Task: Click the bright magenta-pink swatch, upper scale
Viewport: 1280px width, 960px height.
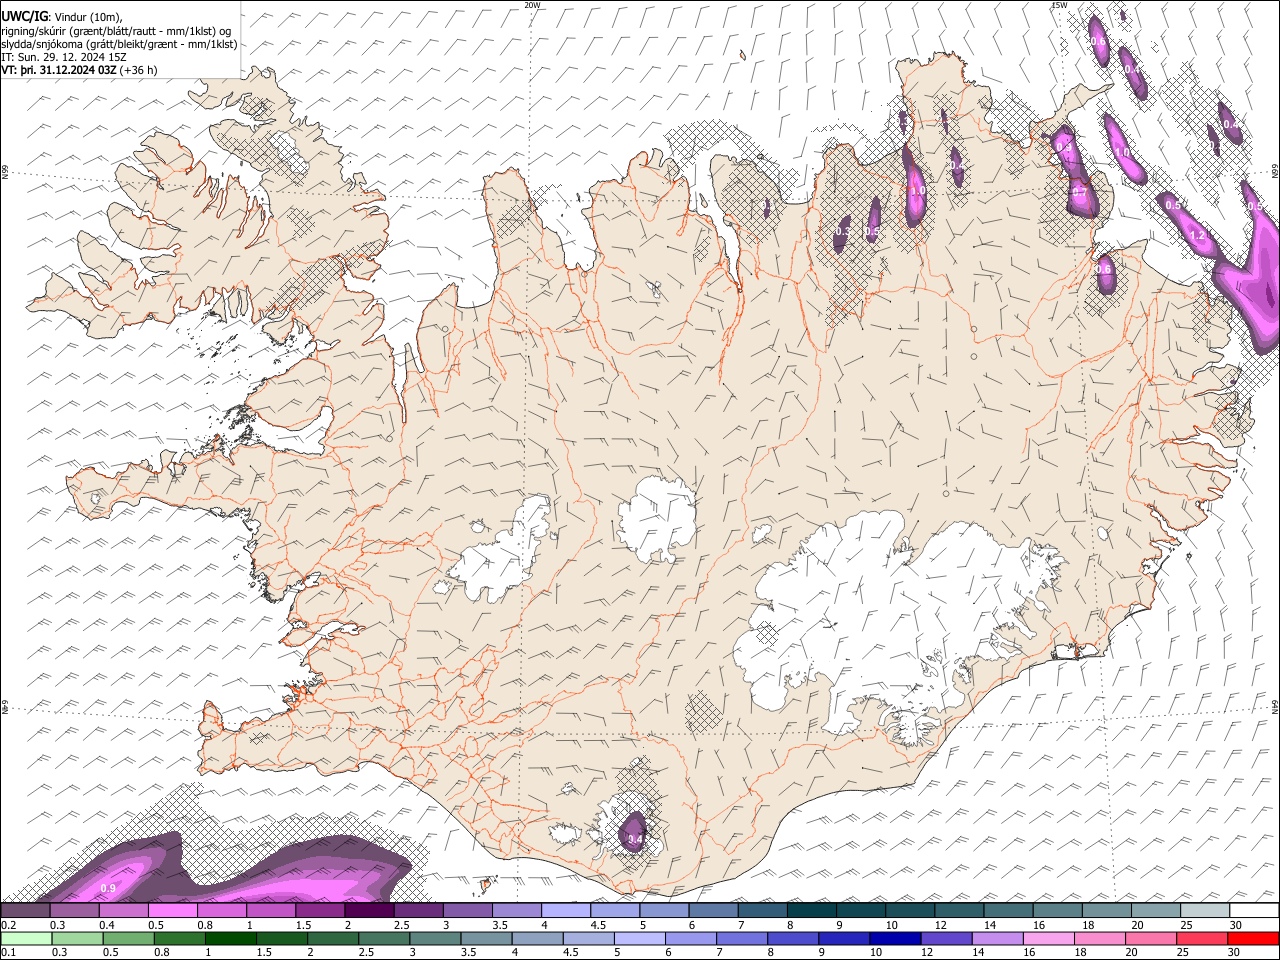Action: pyautogui.click(x=173, y=911)
